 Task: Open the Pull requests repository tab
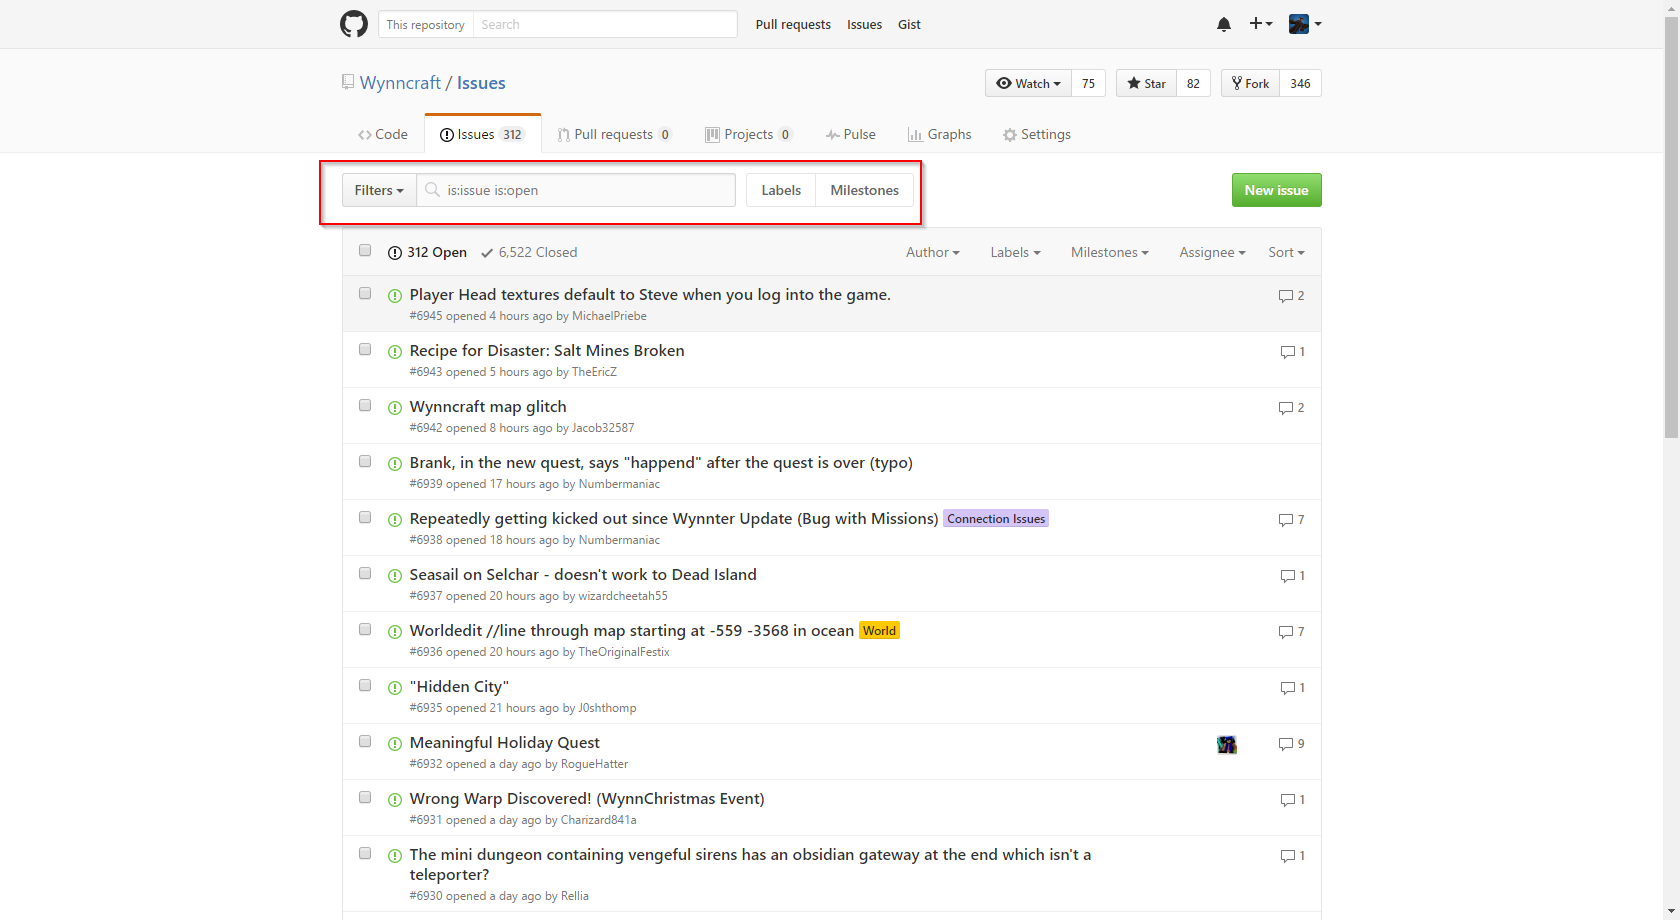coord(615,134)
